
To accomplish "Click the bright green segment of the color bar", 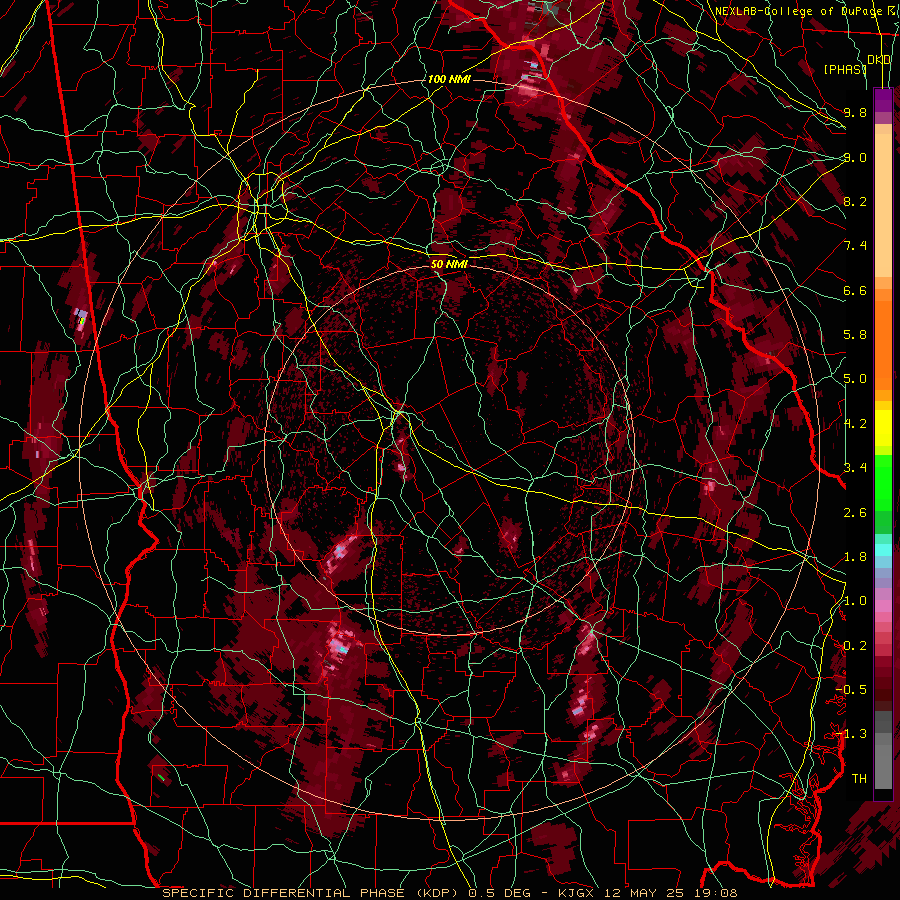I will point(883,482).
